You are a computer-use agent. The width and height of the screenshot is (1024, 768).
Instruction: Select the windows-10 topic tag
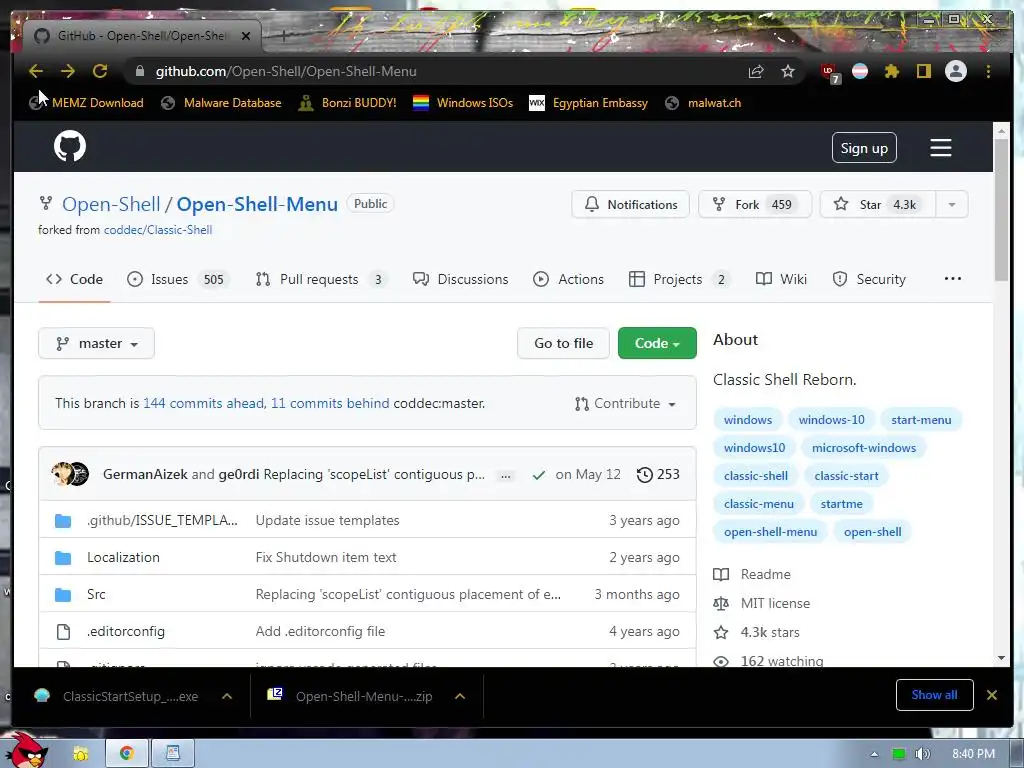coord(831,420)
